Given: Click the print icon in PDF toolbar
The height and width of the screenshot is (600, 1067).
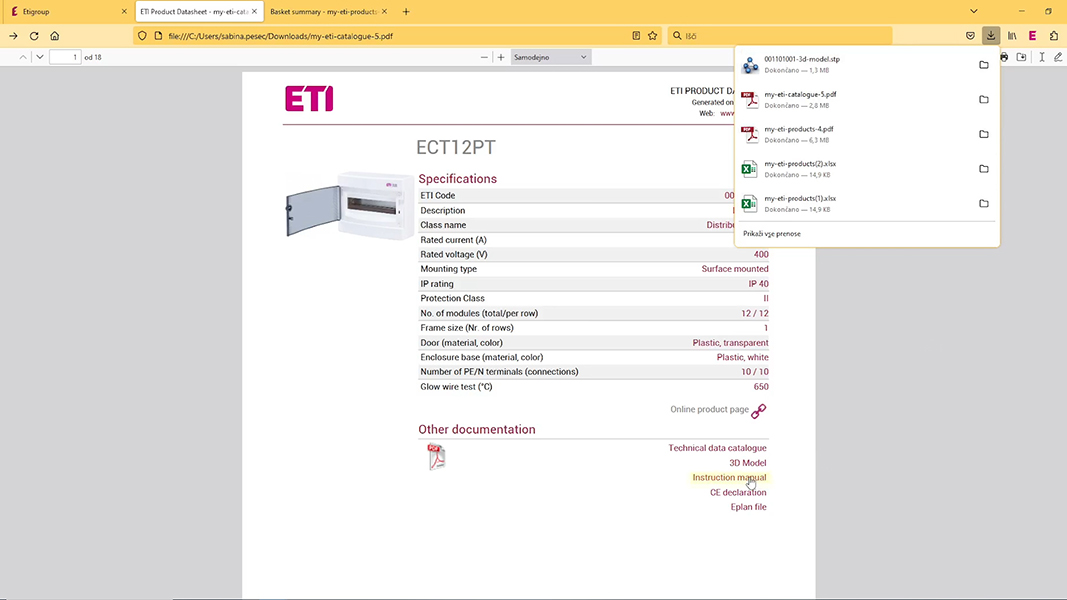Looking at the screenshot, I should click(x=1003, y=57).
